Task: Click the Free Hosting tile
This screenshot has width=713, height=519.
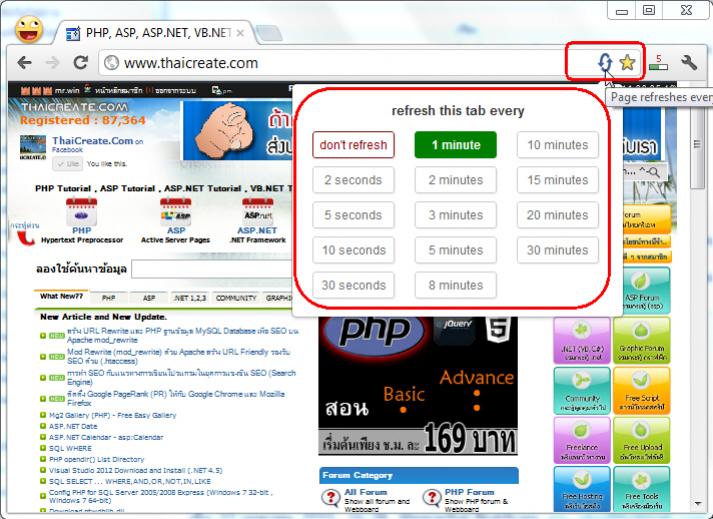Action: (x=582, y=489)
